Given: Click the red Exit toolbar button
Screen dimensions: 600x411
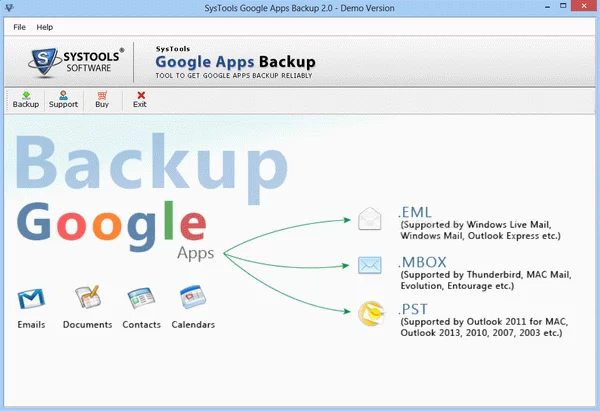Looking at the screenshot, I should pyautogui.click(x=140, y=100).
